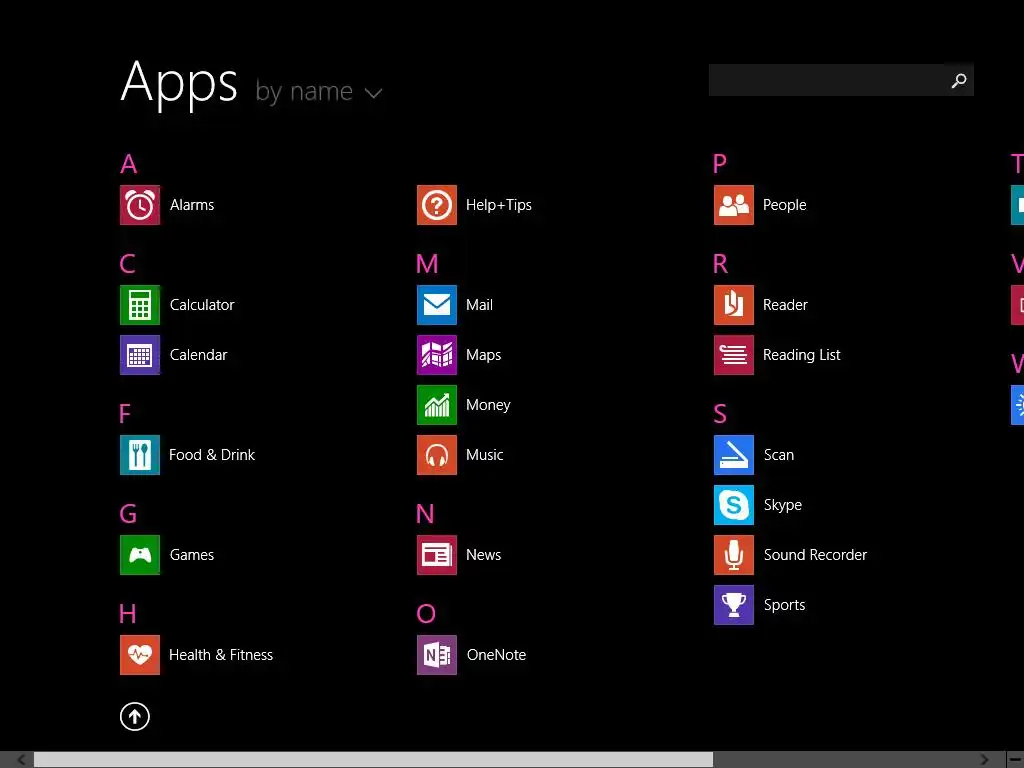Launch the Reader app icon
Screen dimensions: 1024x768
(x=734, y=305)
